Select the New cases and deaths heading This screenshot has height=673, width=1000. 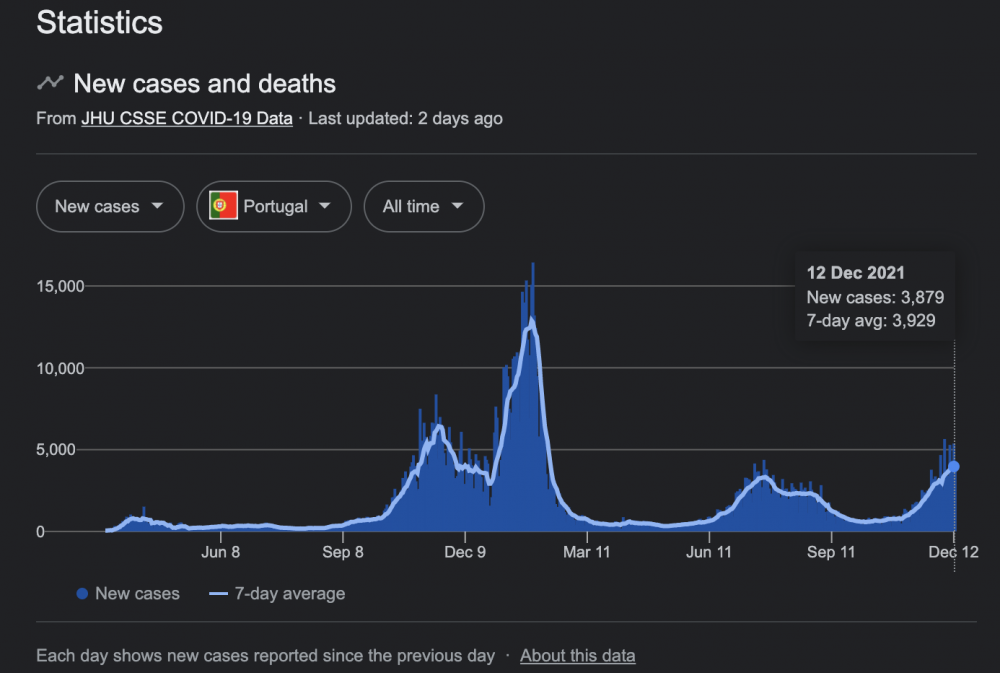[204, 83]
